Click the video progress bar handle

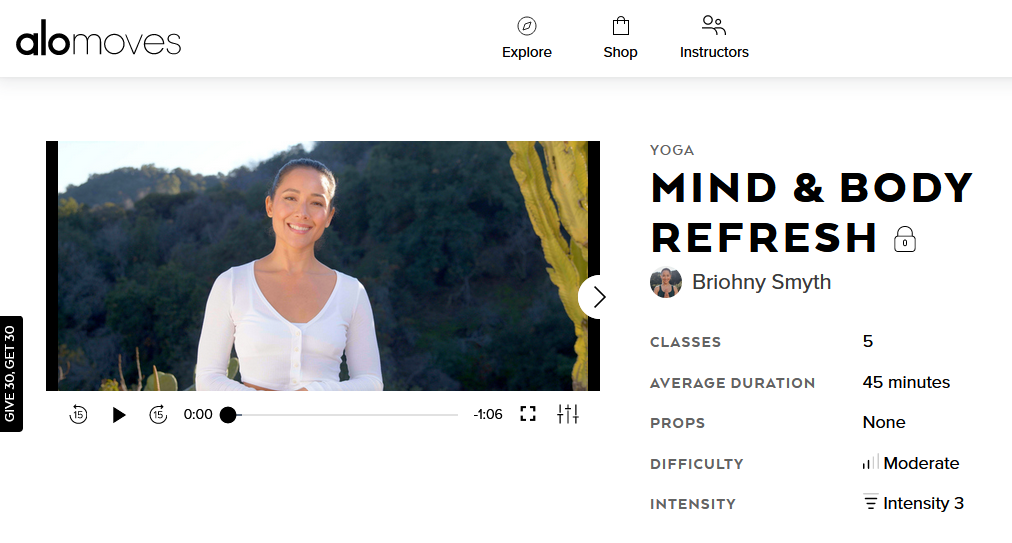click(x=228, y=415)
